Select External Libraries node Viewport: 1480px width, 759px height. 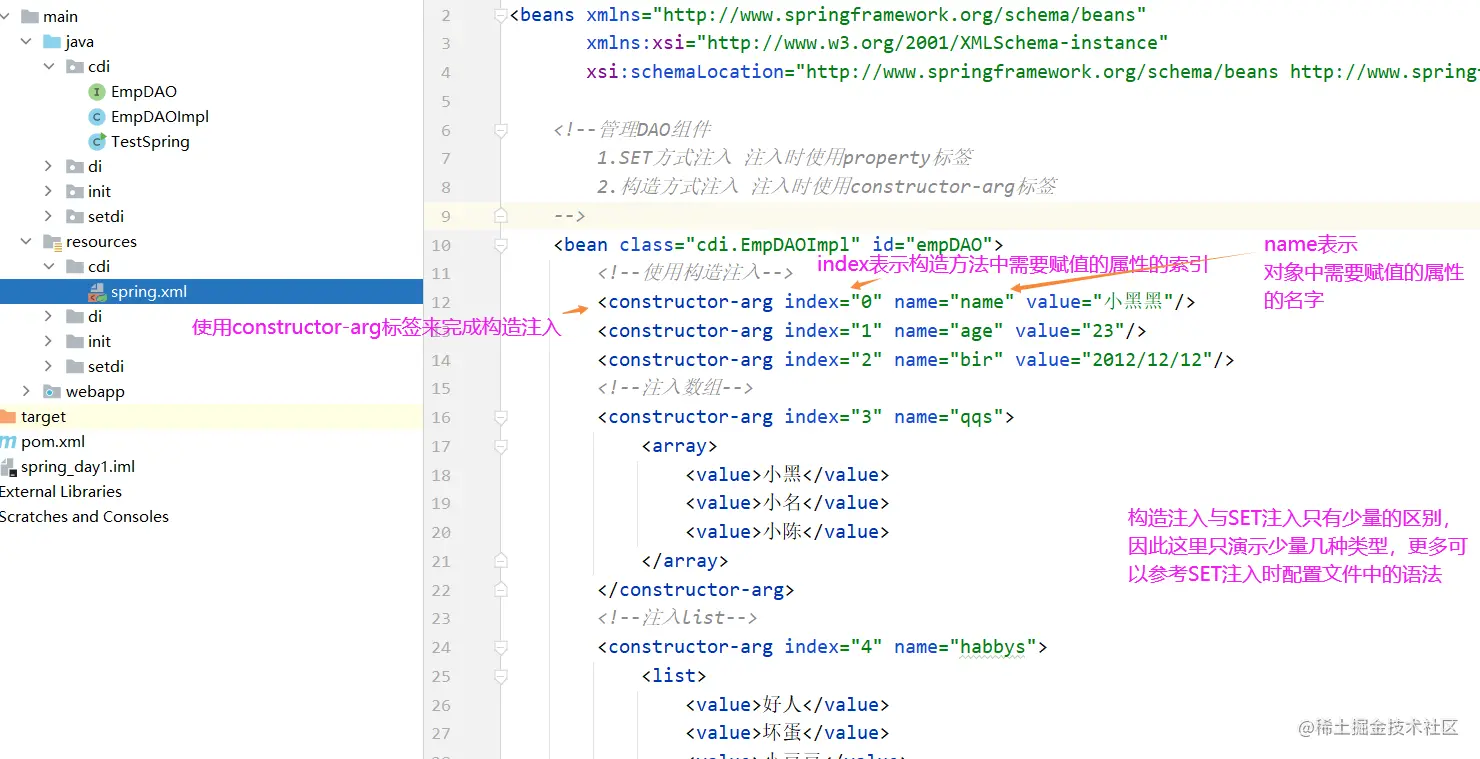click(x=61, y=492)
